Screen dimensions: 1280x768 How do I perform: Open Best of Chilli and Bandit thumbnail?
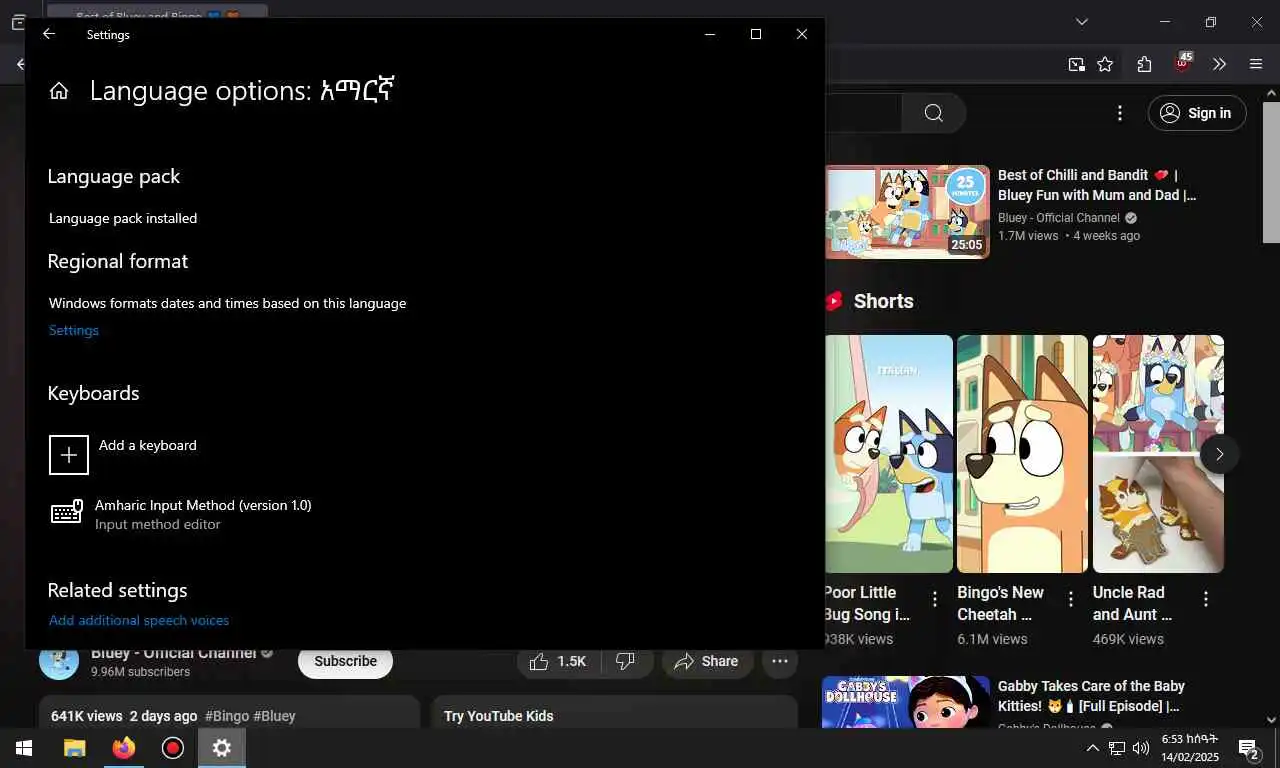point(906,212)
